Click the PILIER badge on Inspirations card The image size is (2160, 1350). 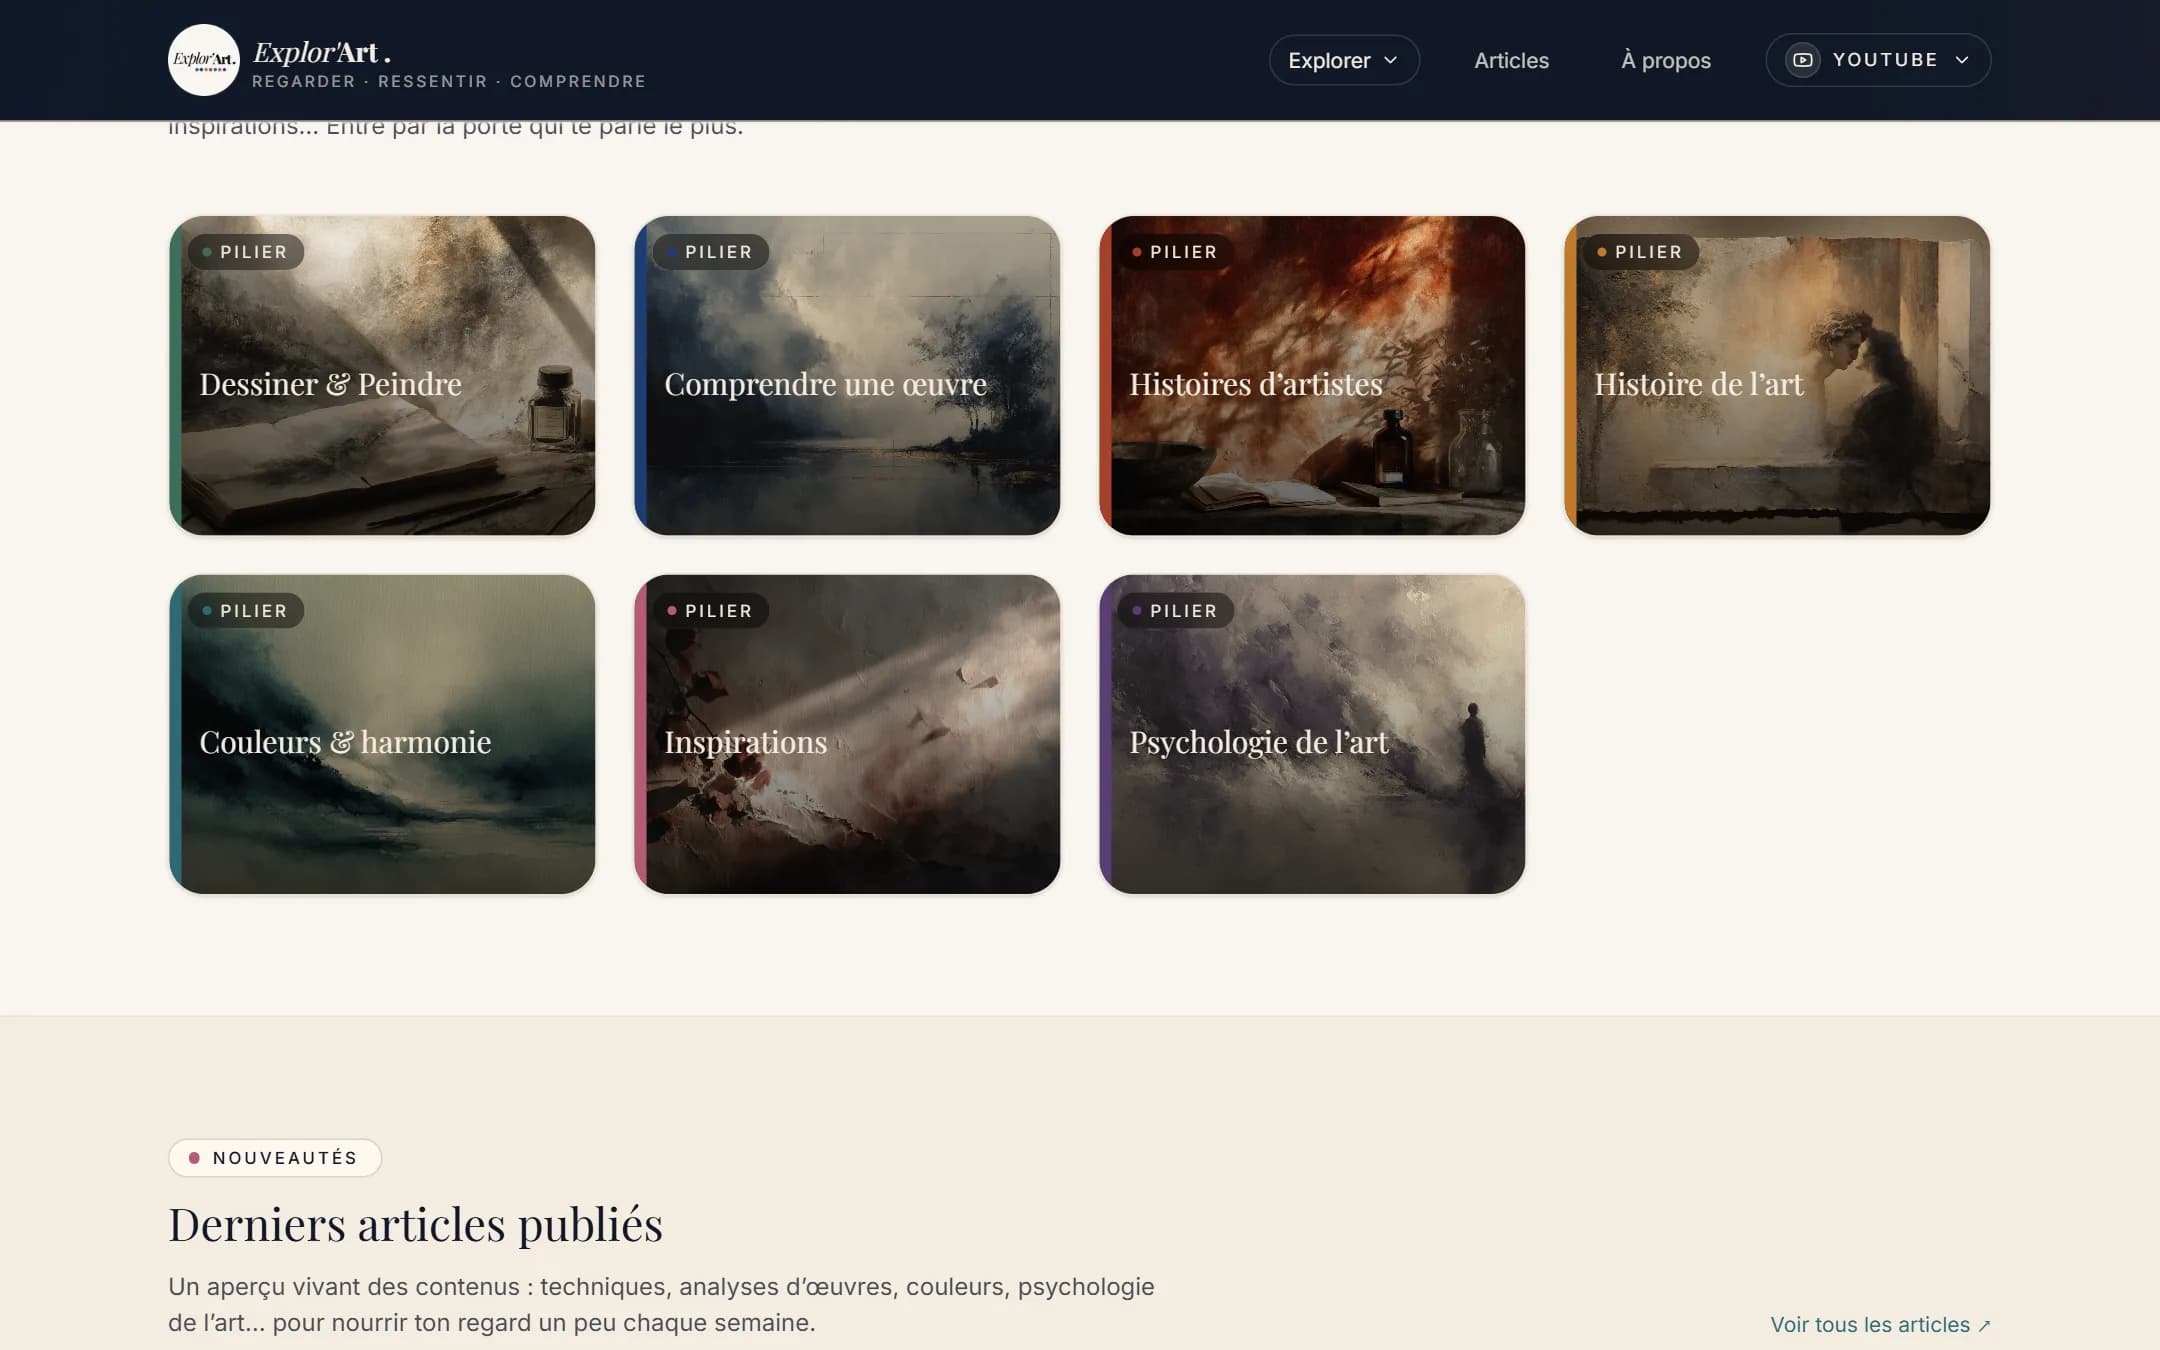pyautogui.click(x=710, y=611)
